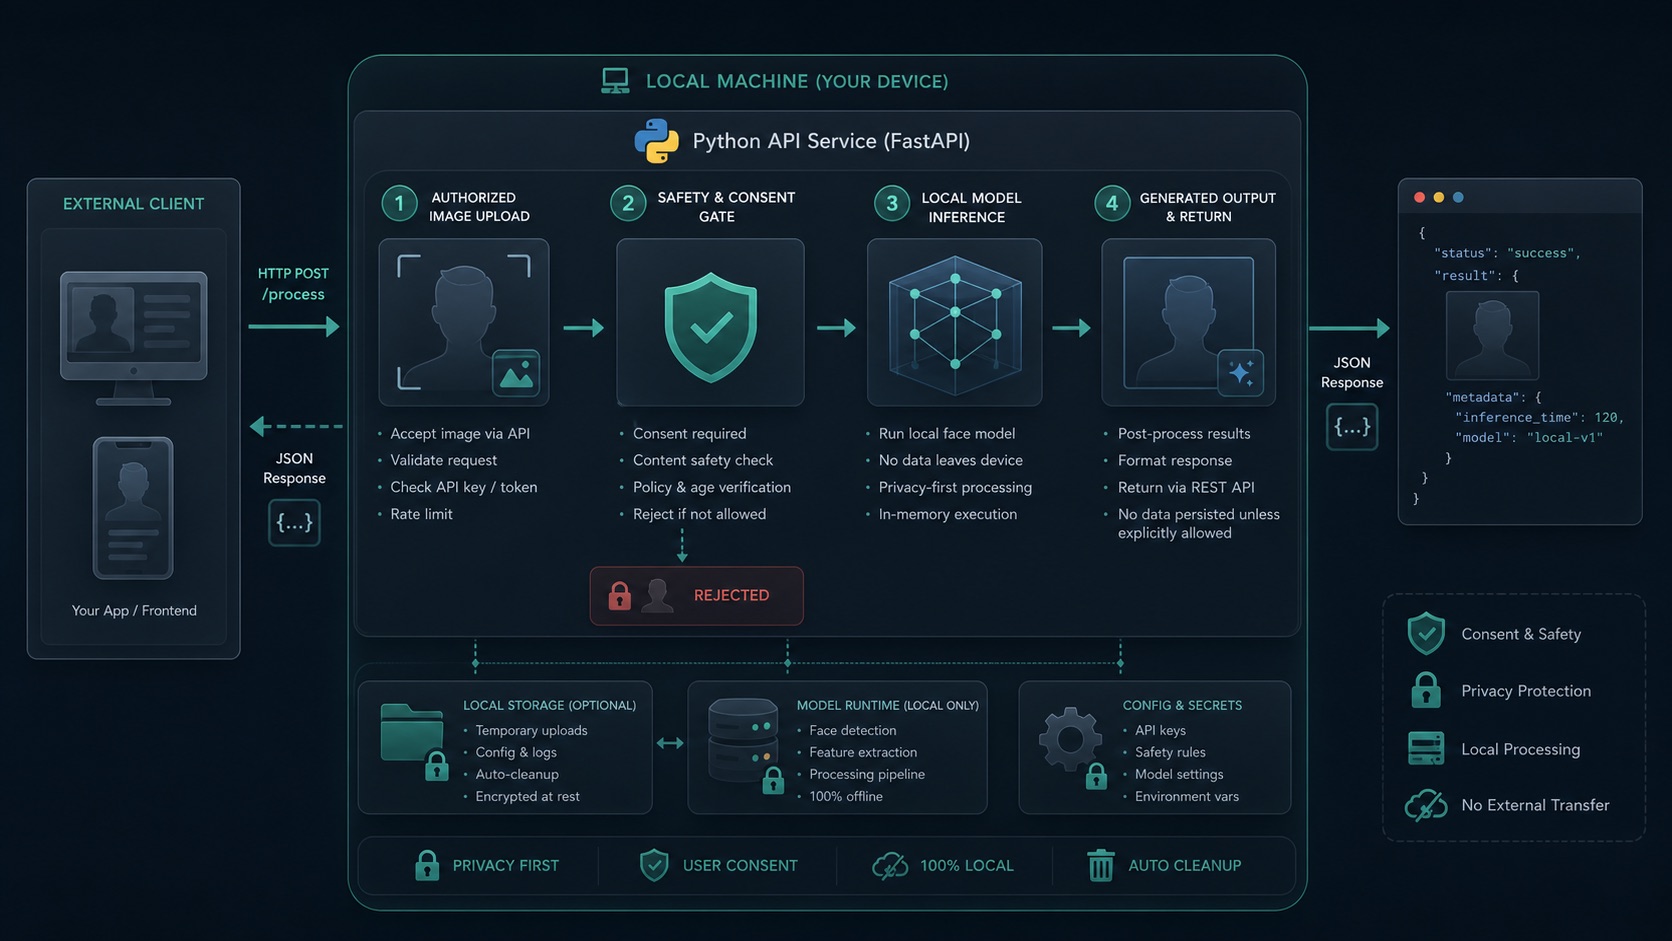Image resolution: width=1672 pixels, height=941 pixels.
Task: Click the small image badge on upload
Action: 516,373
